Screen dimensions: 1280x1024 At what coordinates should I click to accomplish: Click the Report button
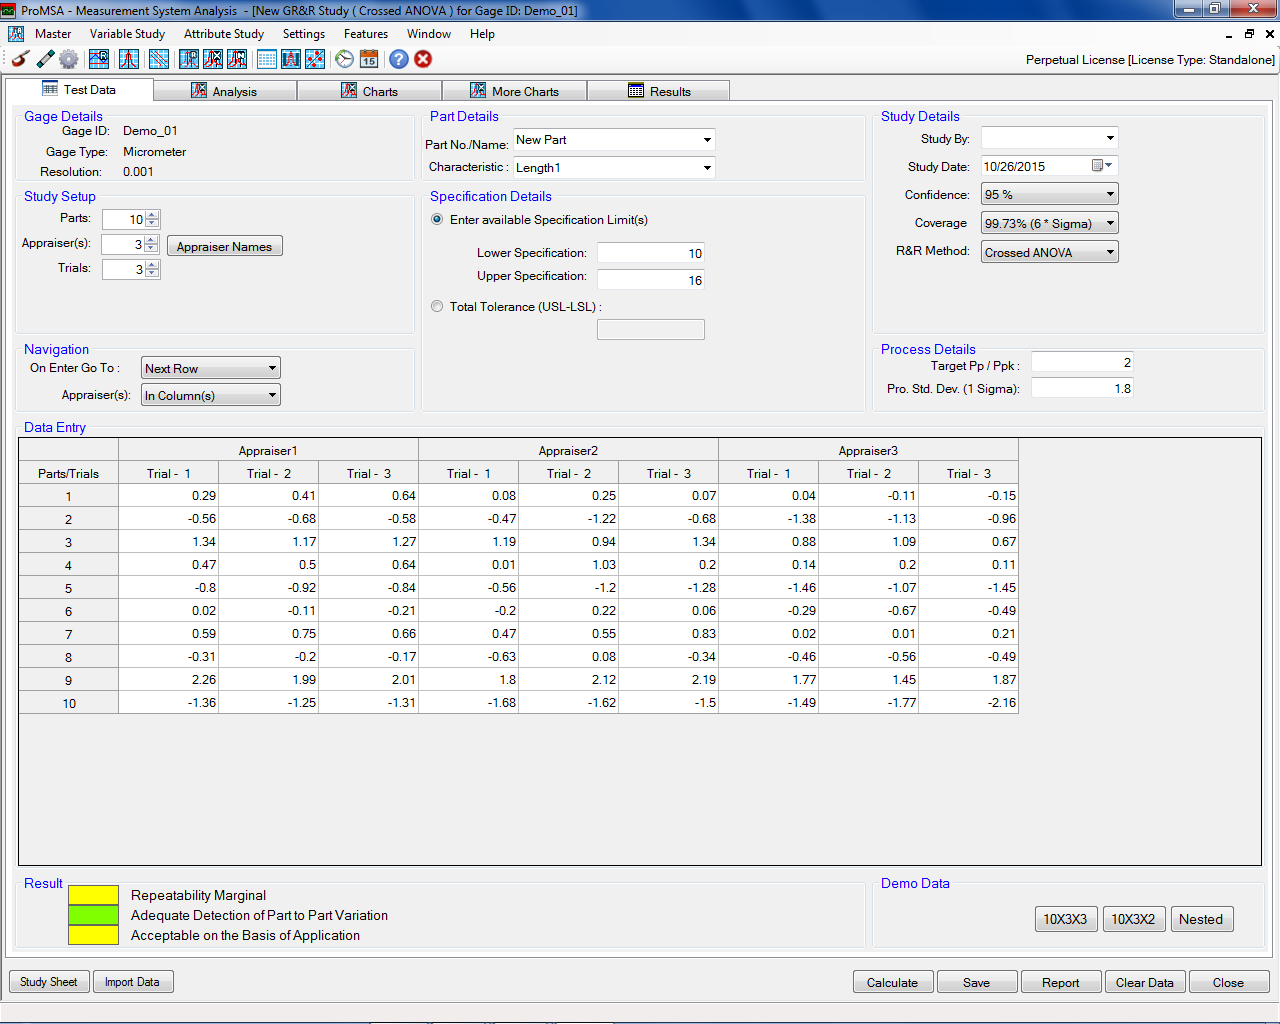tap(1061, 982)
